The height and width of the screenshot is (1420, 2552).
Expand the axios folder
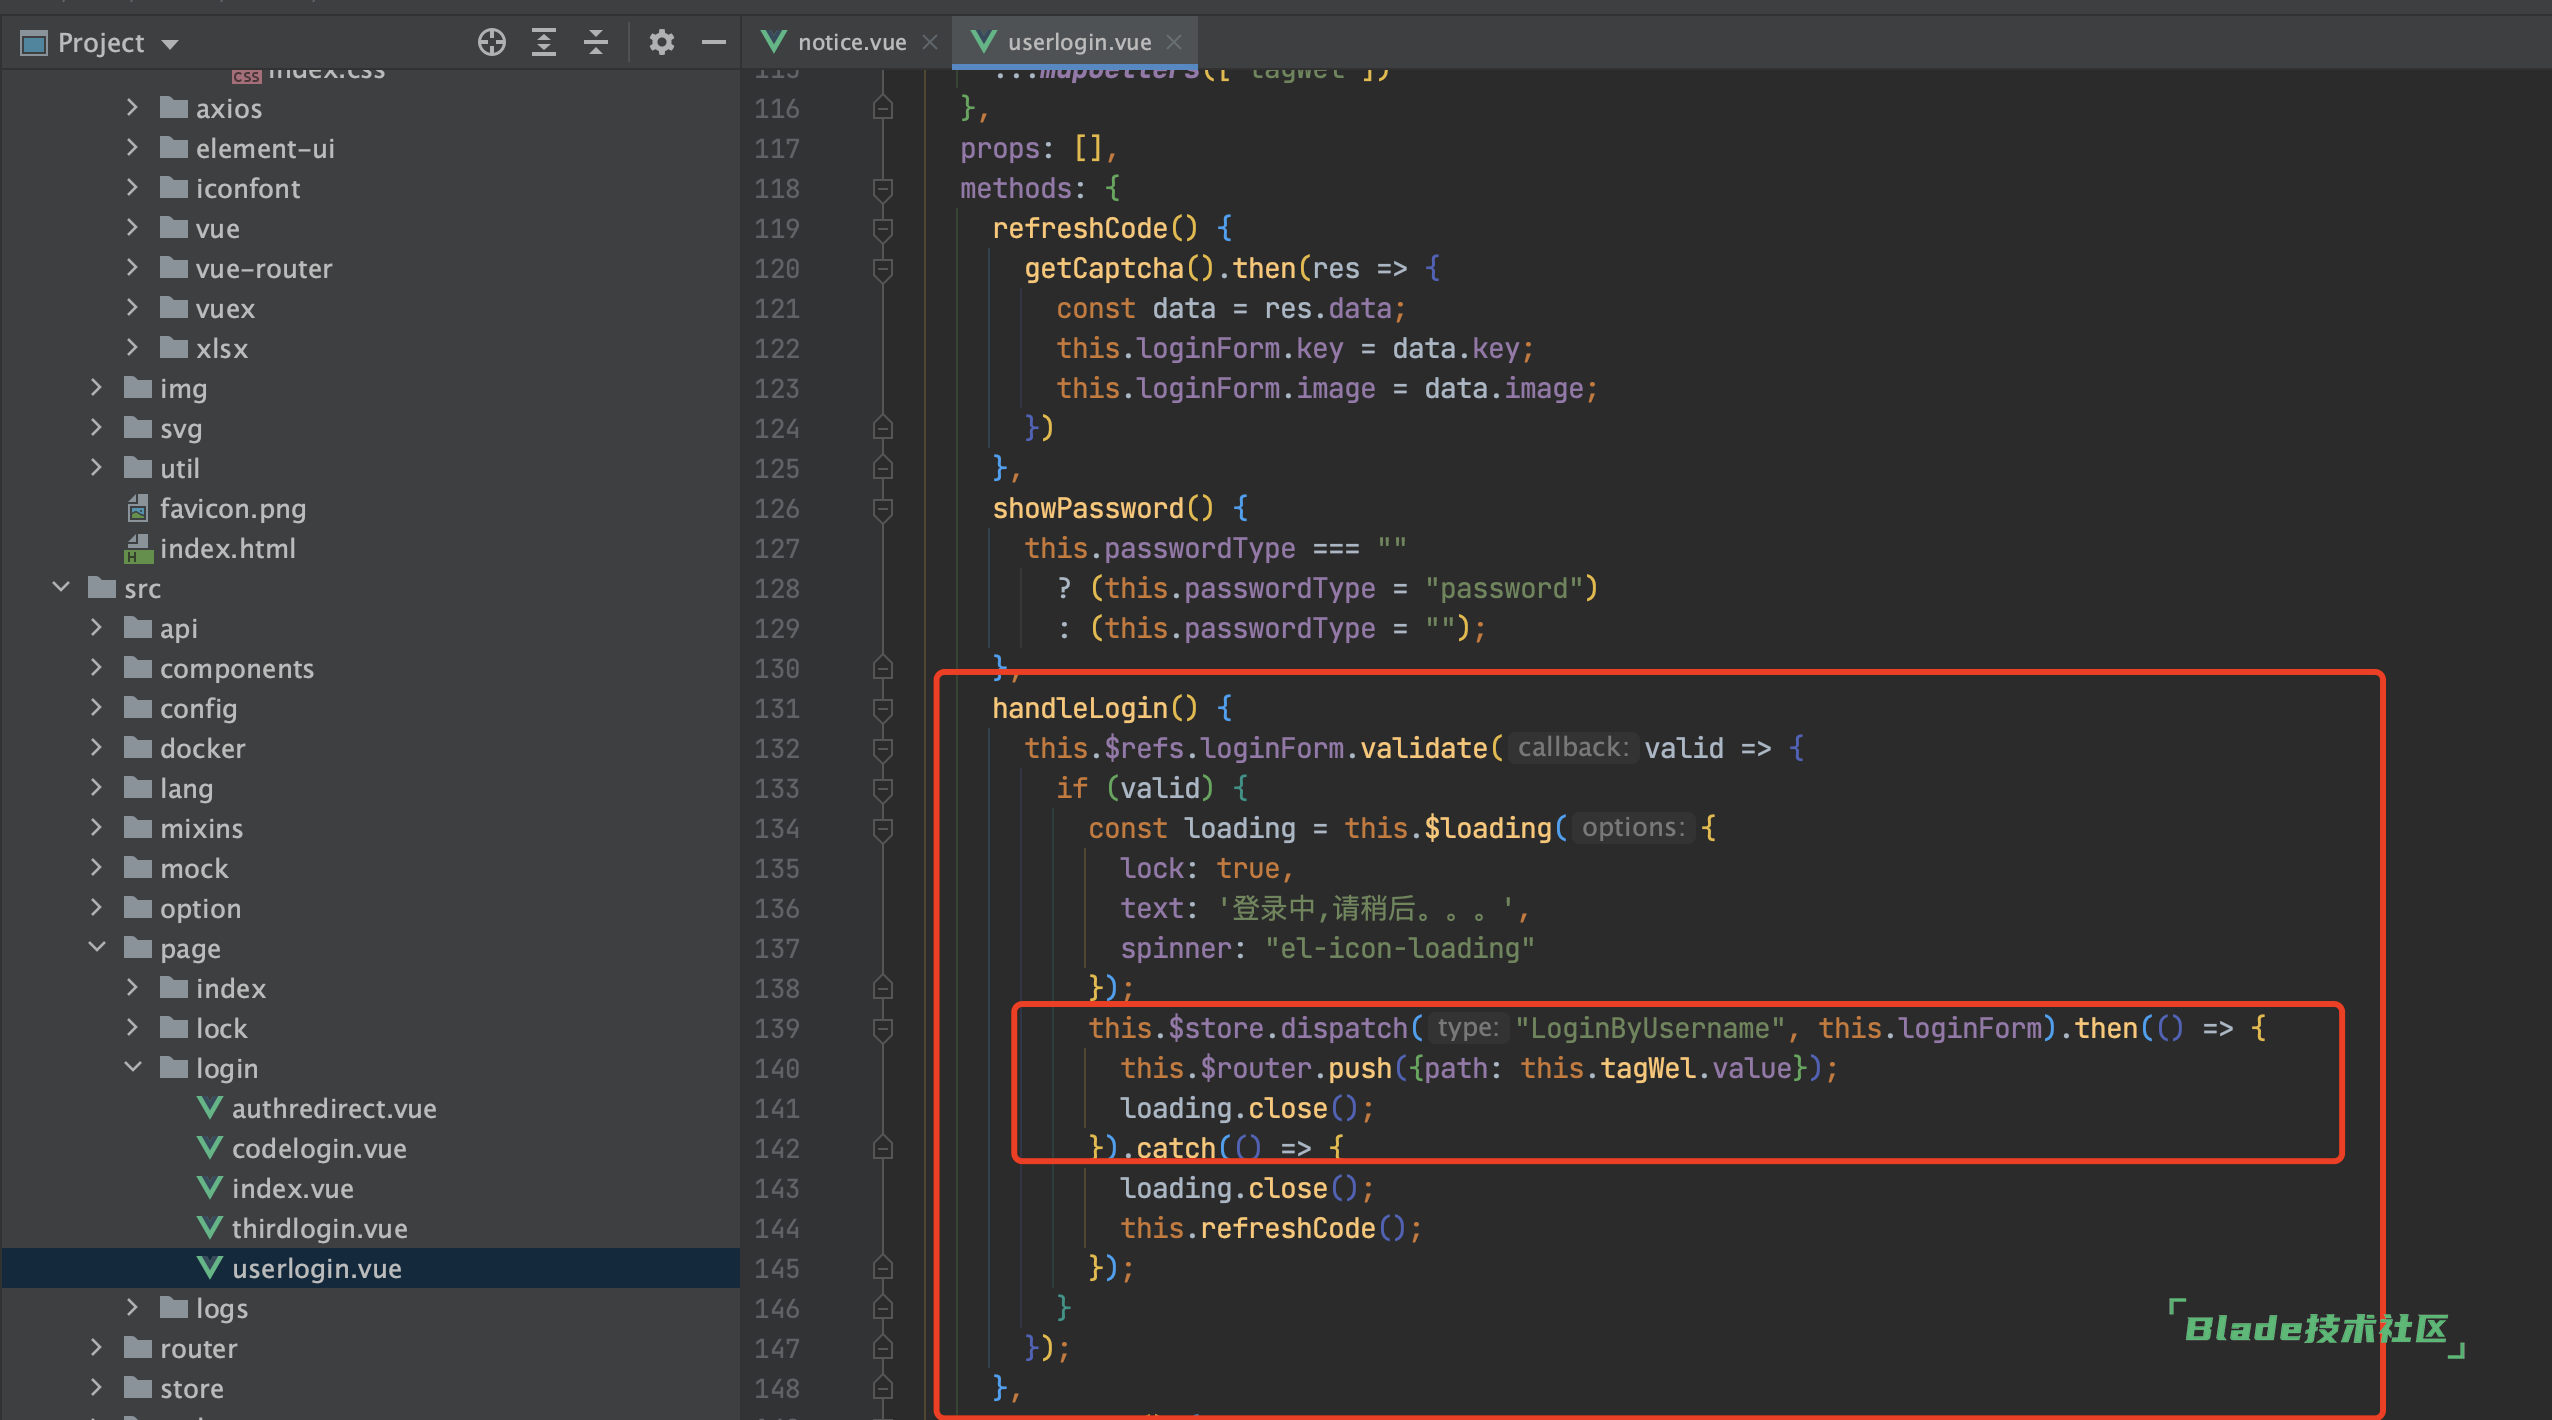[131, 108]
